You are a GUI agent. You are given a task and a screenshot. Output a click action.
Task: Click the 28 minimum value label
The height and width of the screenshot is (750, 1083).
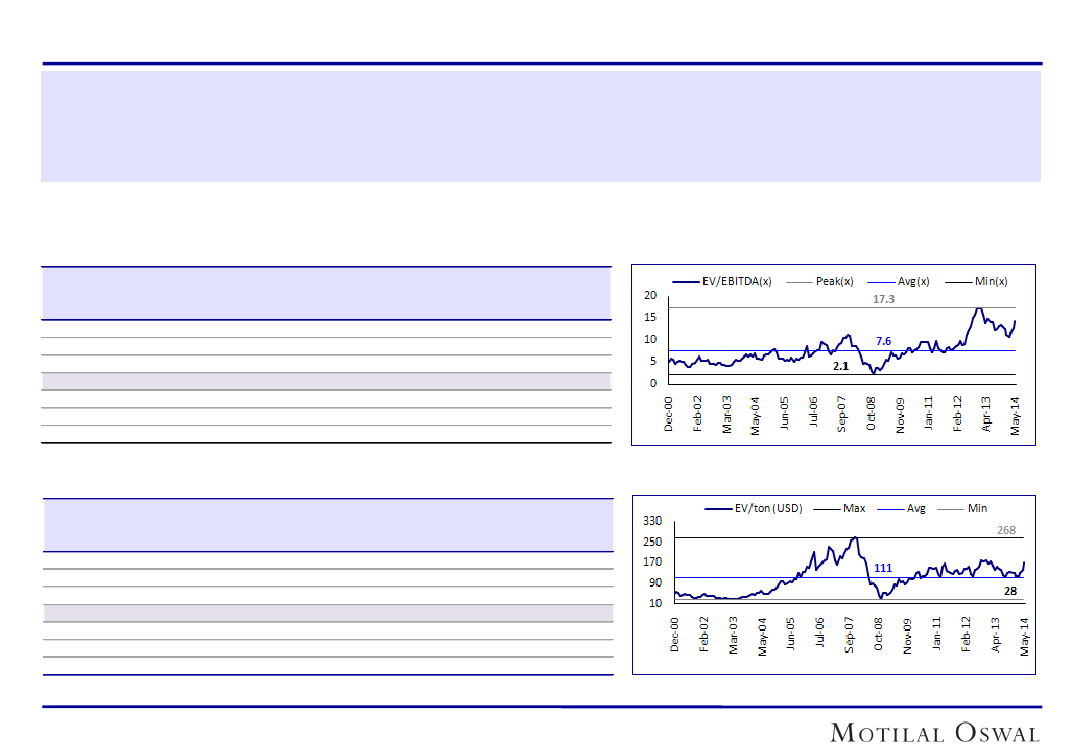click(1011, 591)
